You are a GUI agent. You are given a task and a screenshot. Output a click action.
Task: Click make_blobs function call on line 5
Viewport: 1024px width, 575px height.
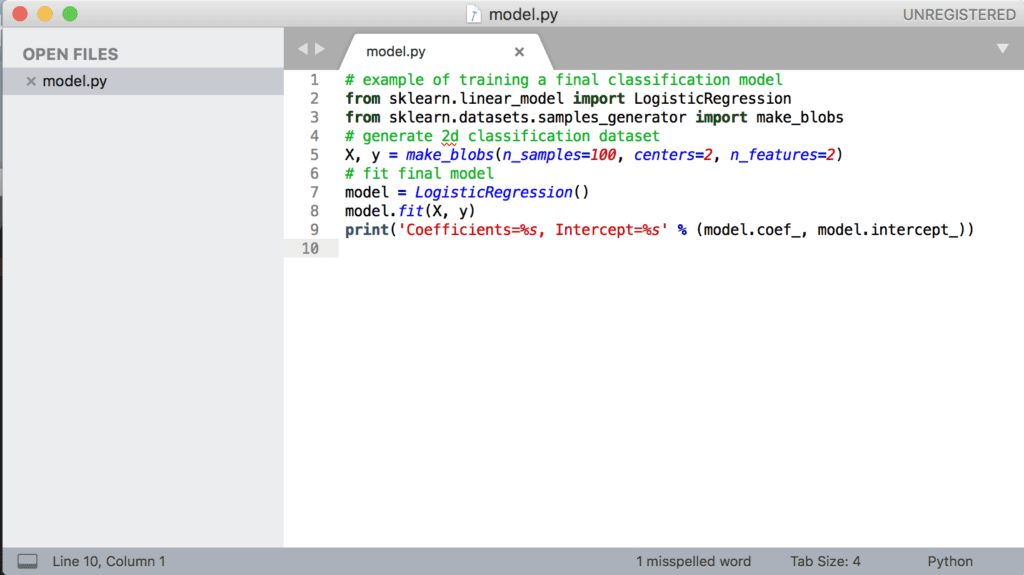(x=449, y=155)
